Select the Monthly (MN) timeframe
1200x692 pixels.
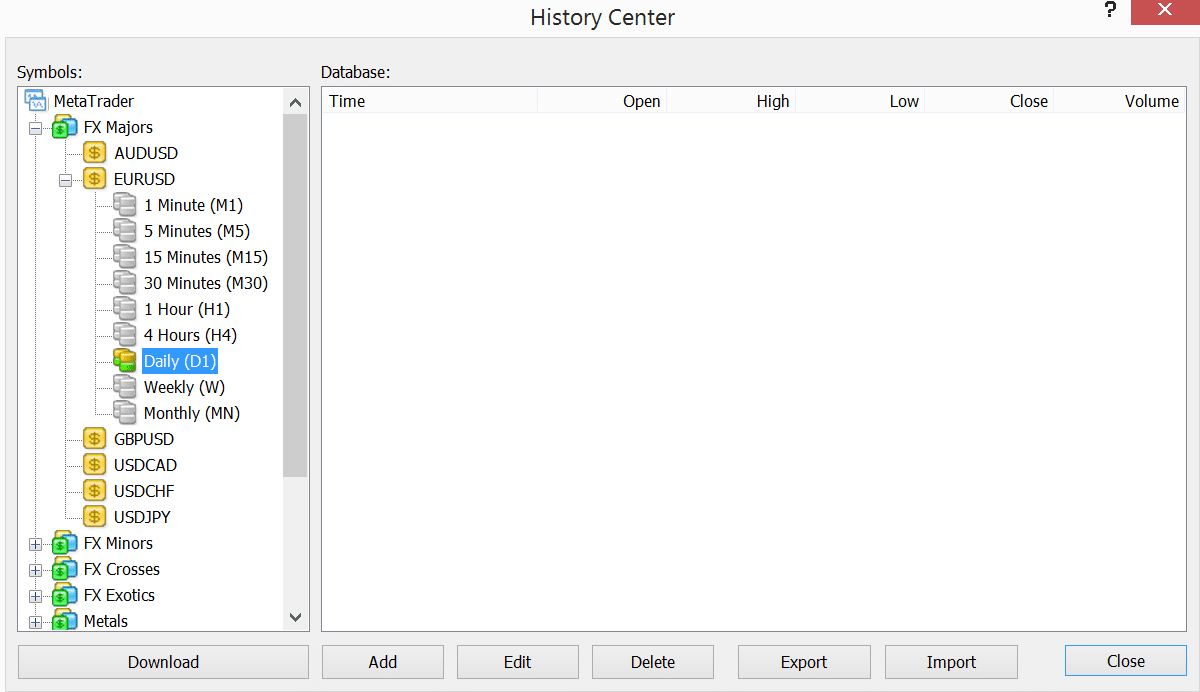[191, 412]
